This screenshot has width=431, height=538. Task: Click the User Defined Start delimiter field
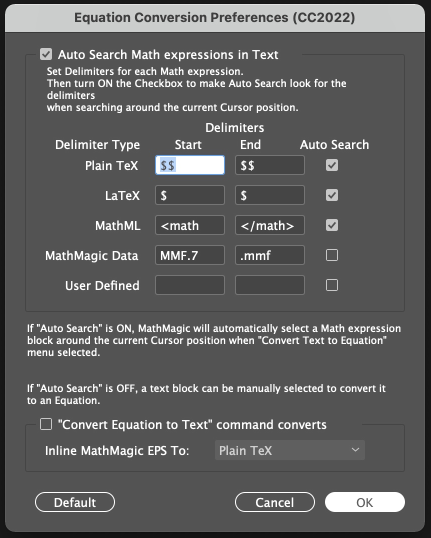coord(190,285)
